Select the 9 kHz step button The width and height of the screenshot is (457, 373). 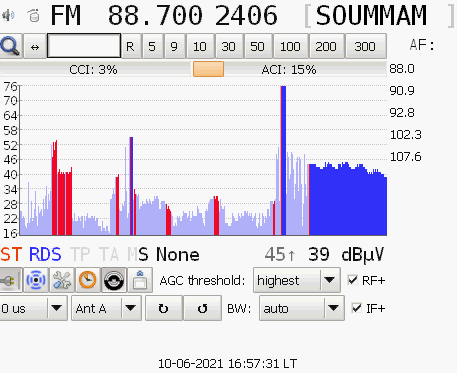click(174, 46)
